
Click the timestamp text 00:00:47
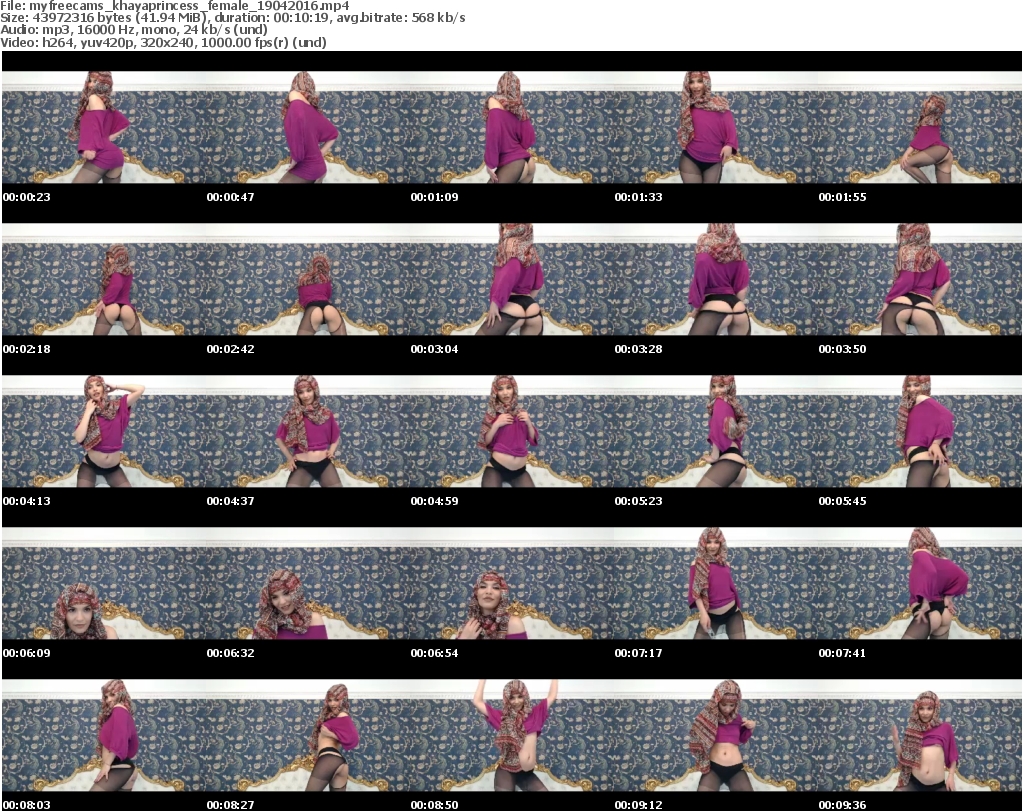(231, 197)
